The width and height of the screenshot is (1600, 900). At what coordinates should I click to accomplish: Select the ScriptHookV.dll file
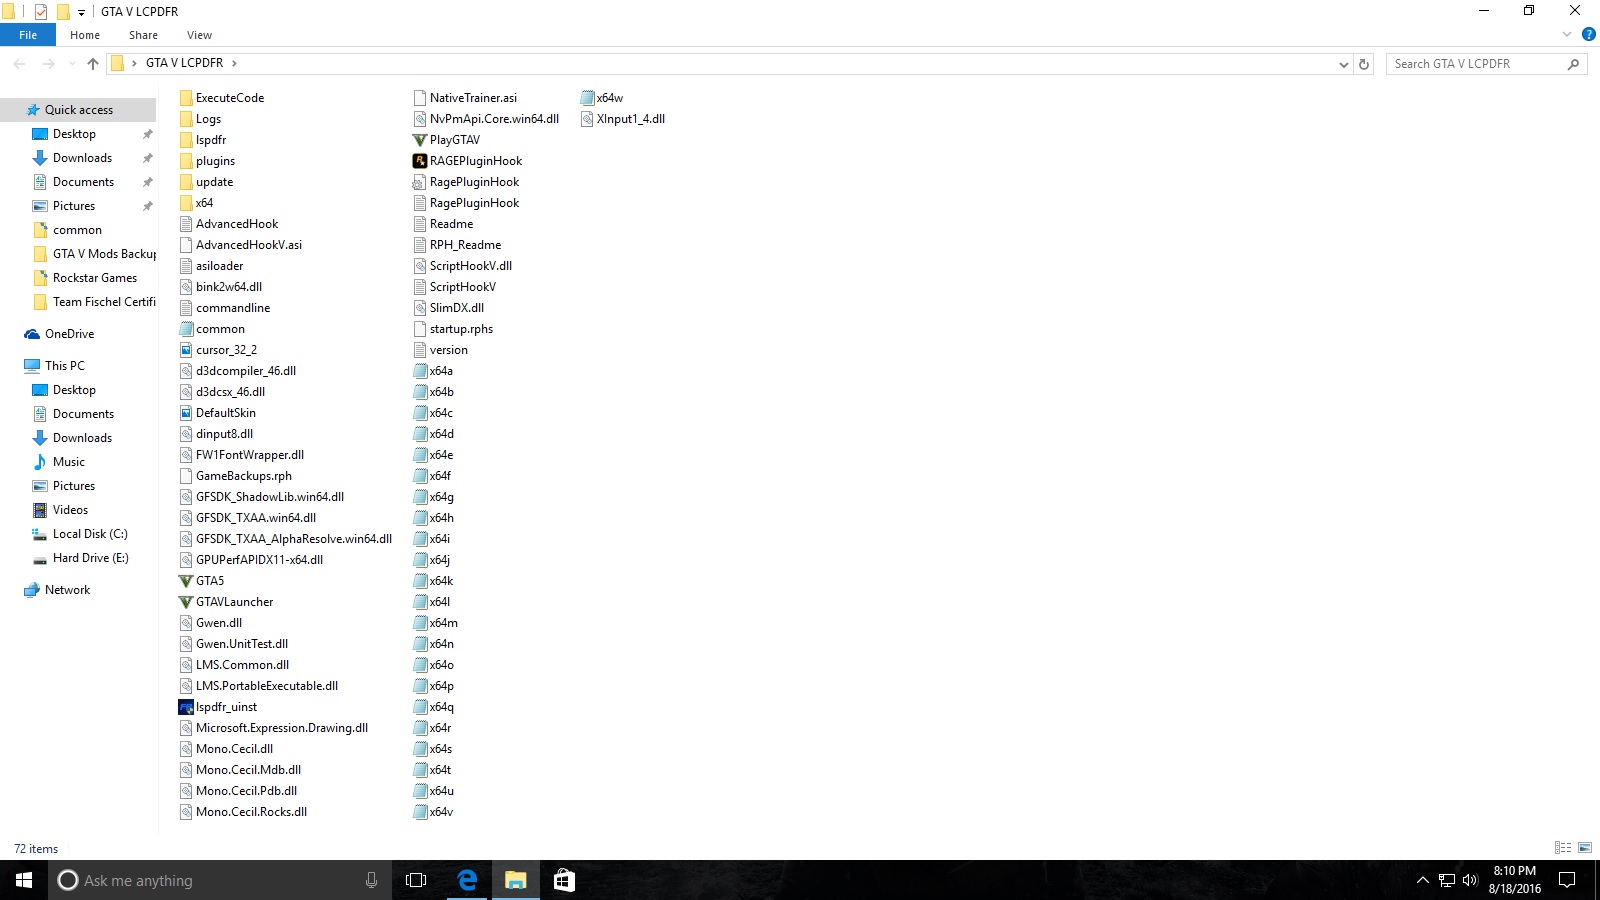[463, 266]
